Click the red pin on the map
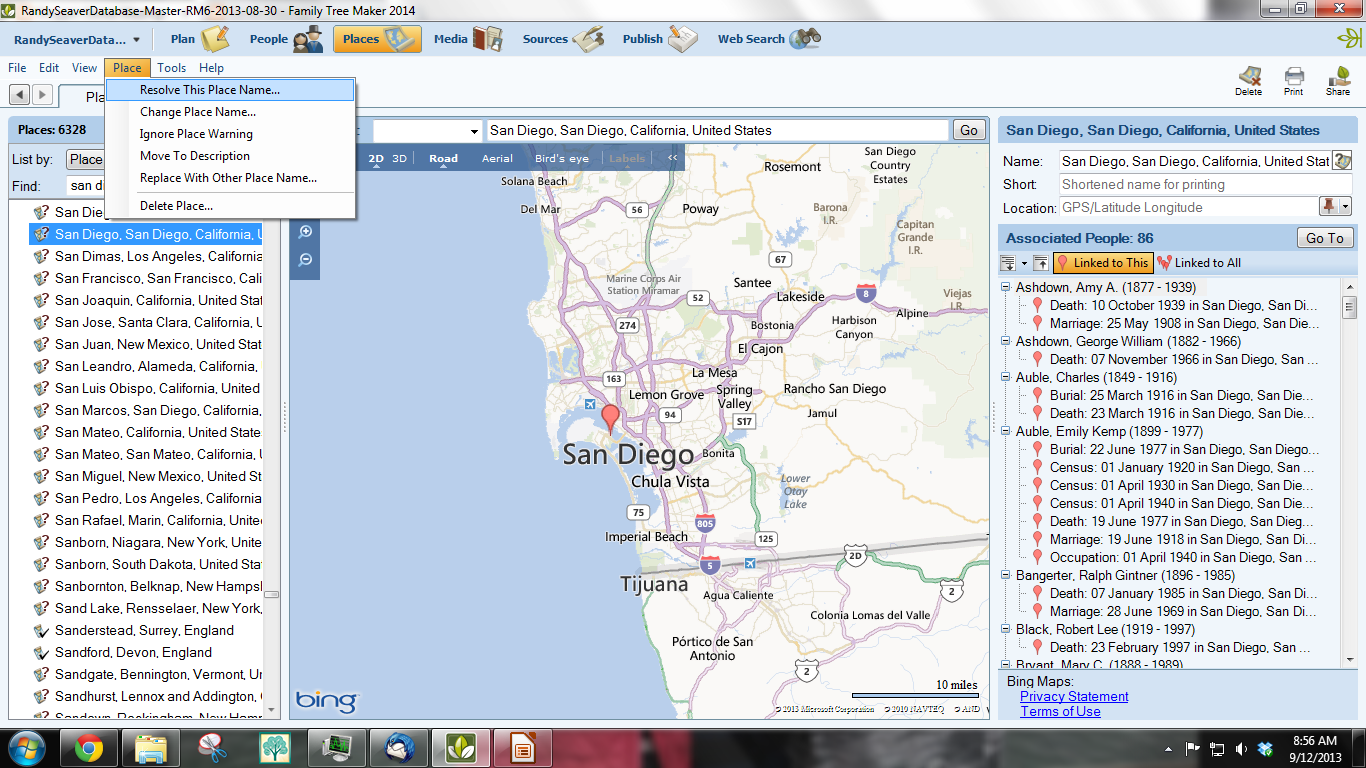This screenshot has width=1366, height=768. [609, 418]
